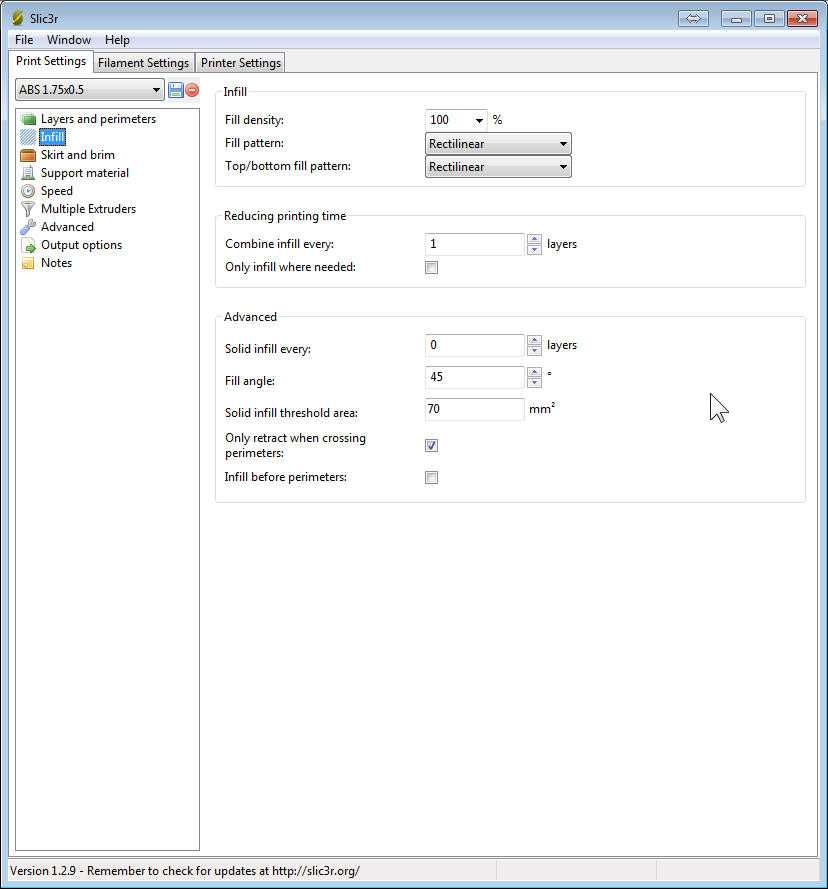828x889 pixels.
Task: Click the Notes icon
Action: [x=28, y=263]
